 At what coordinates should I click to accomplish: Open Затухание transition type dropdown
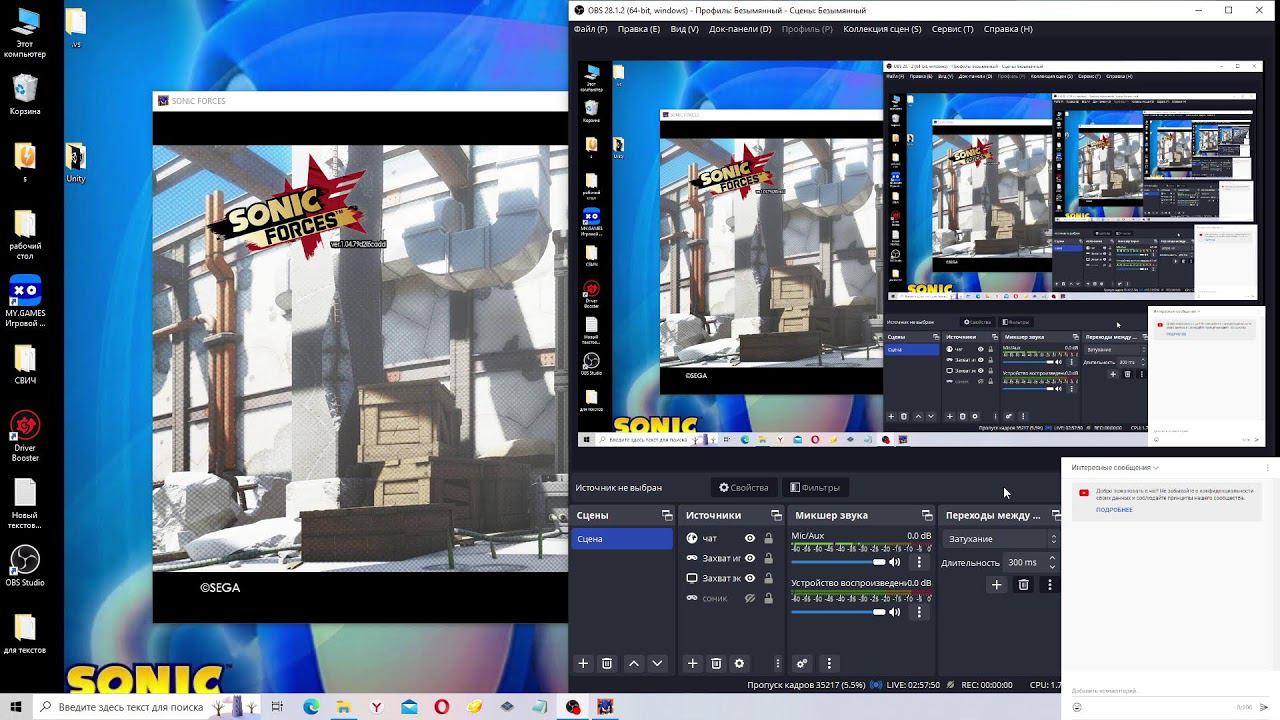point(1001,539)
